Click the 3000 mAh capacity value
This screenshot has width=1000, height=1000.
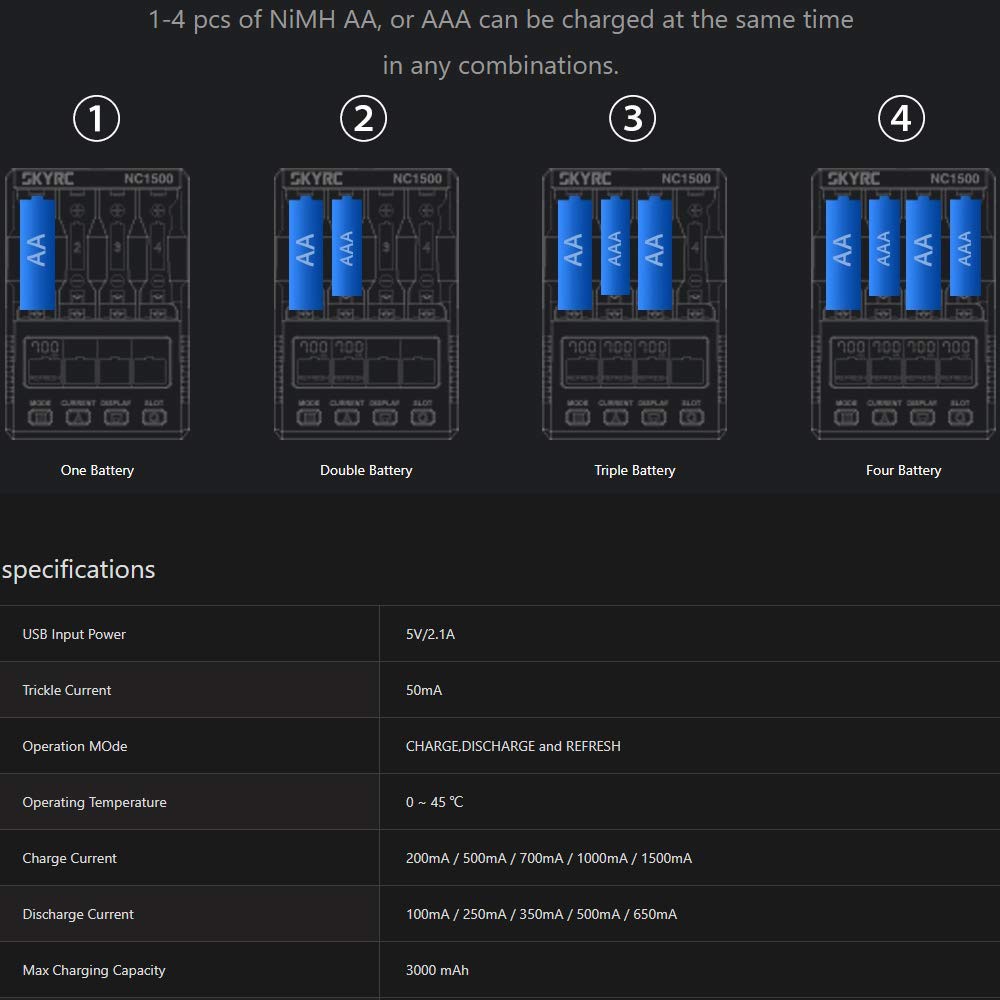click(x=437, y=970)
